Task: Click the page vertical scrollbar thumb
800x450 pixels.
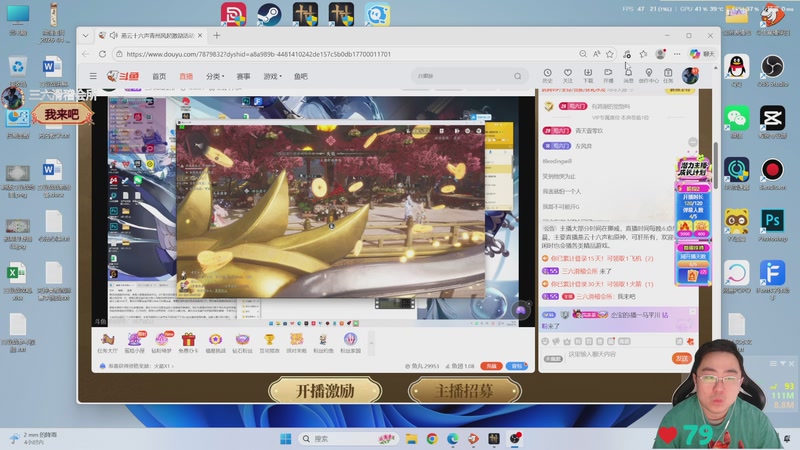Action: click(715, 165)
